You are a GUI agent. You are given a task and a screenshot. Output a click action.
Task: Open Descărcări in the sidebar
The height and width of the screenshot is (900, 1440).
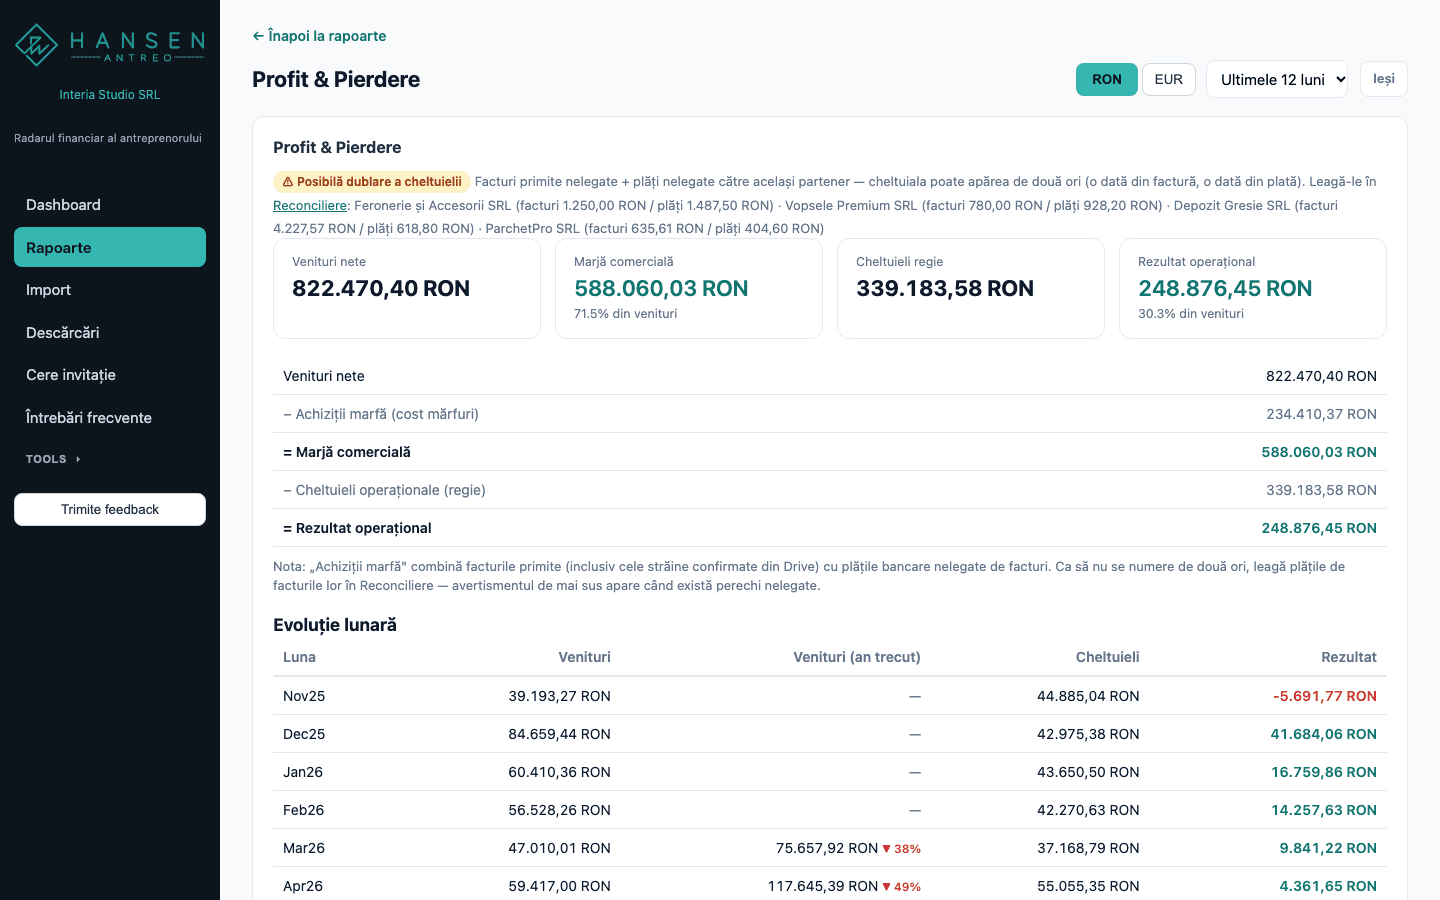[x=110, y=332]
